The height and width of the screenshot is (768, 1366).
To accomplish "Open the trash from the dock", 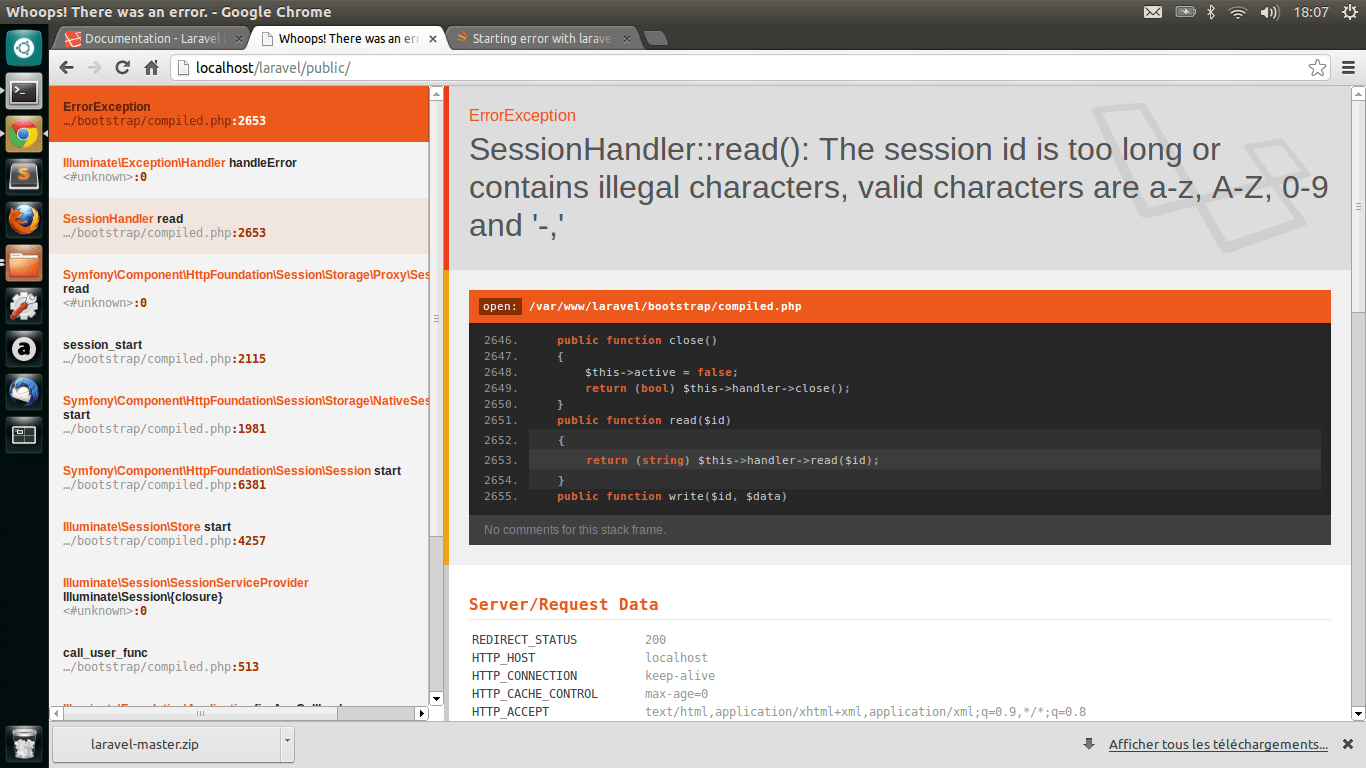I will point(22,744).
